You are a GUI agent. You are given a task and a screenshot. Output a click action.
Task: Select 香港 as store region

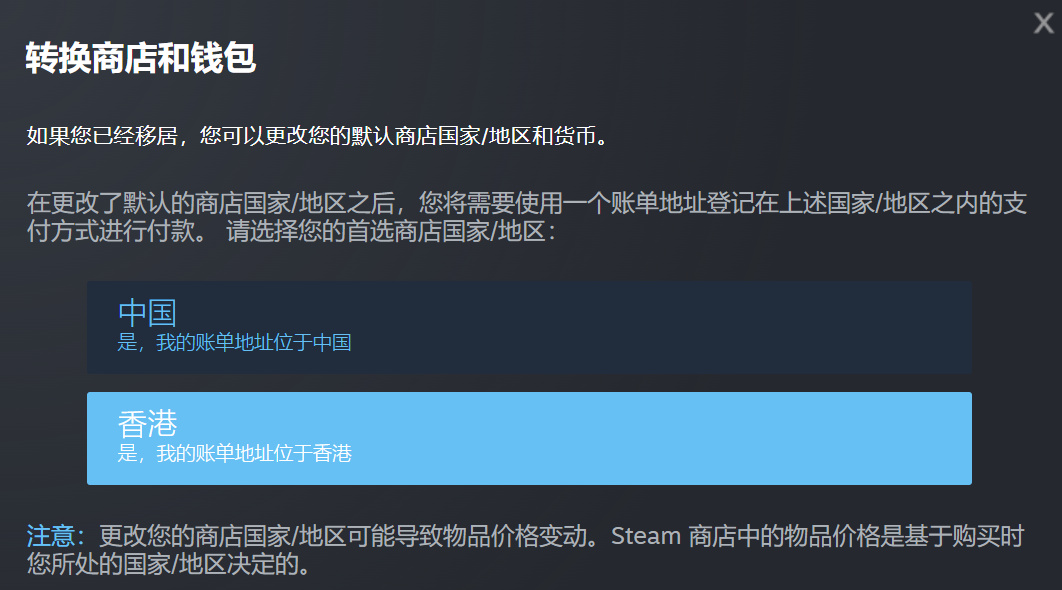click(x=529, y=438)
